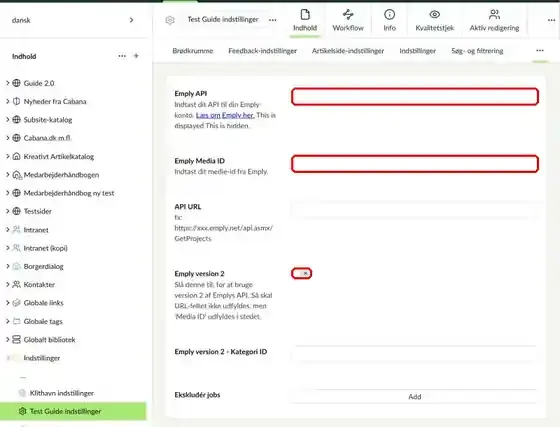Viewport: 560px width, 427px height.
Task: Switch to the Brødkrumme sub-tab
Action: [193, 51]
